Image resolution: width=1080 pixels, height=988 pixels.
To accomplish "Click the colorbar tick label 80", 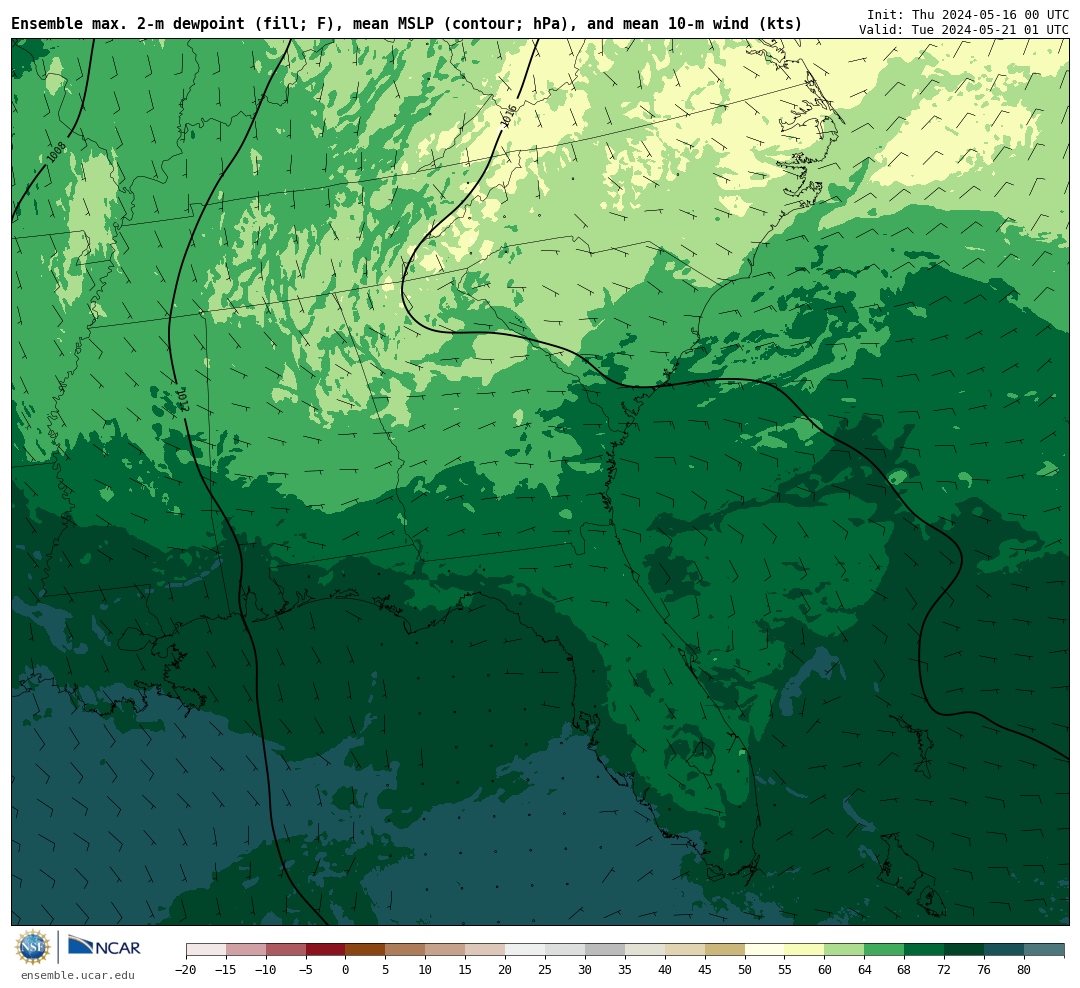I will coord(1024,969).
